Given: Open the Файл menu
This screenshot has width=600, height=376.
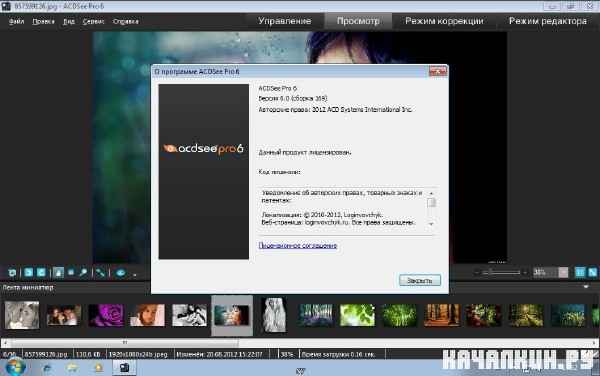Looking at the screenshot, I should click(x=16, y=21).
